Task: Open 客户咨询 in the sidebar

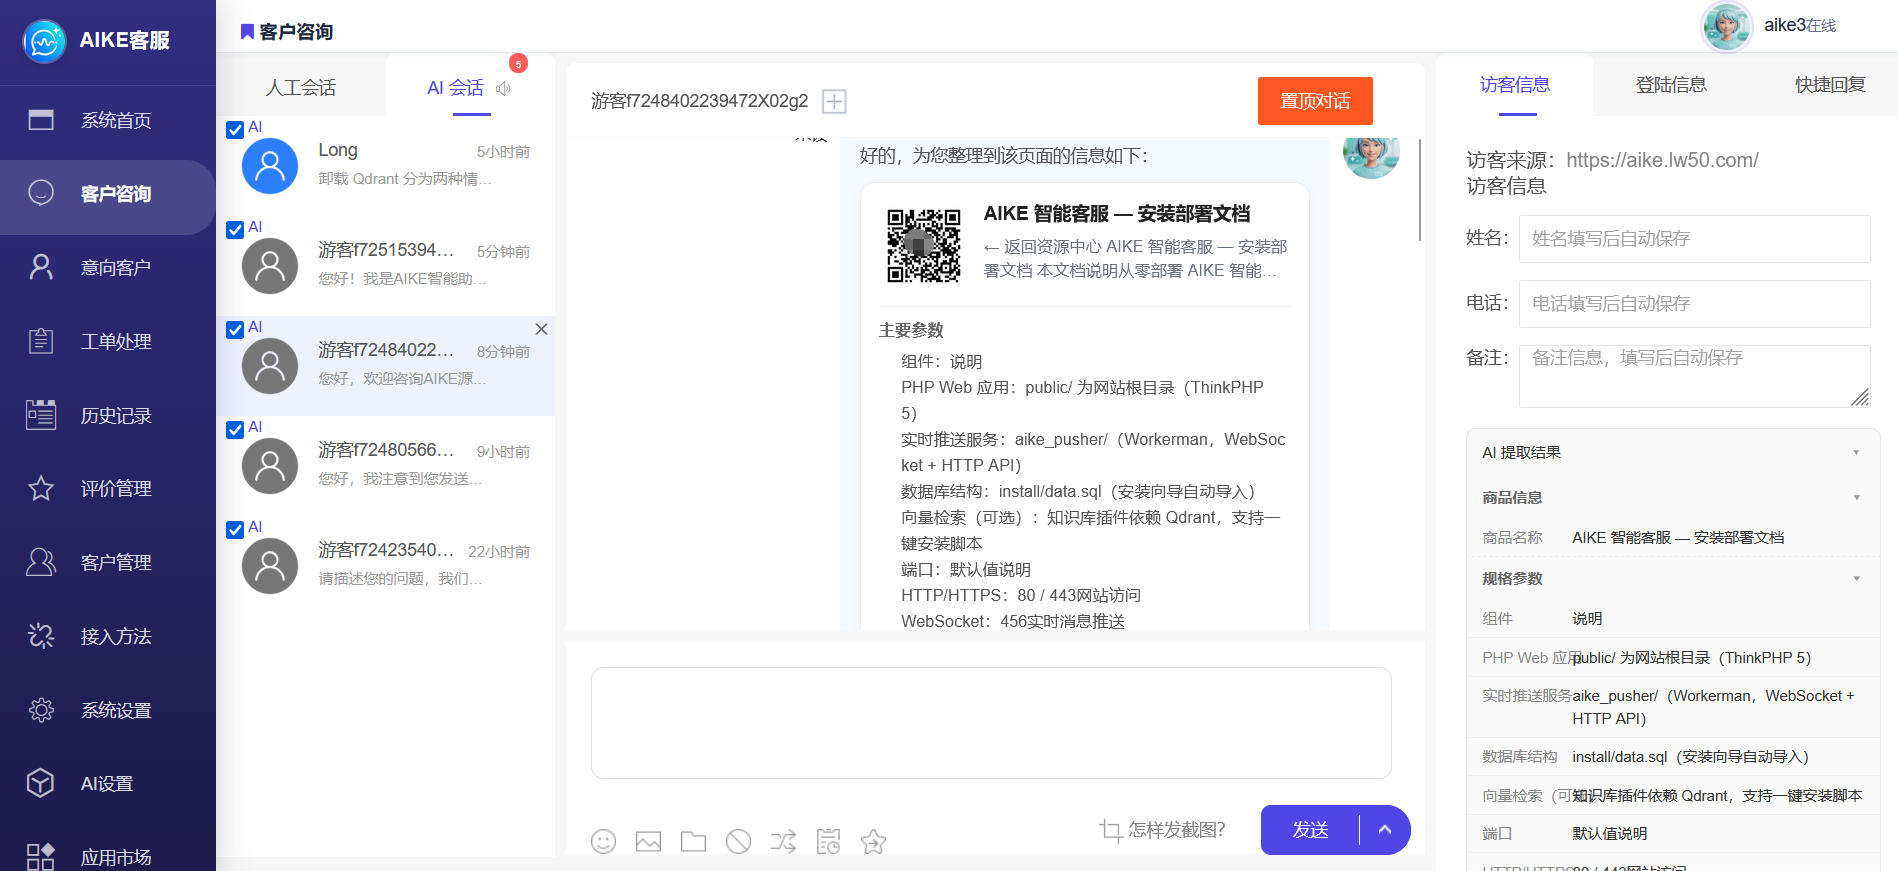Action: (108, 194)
